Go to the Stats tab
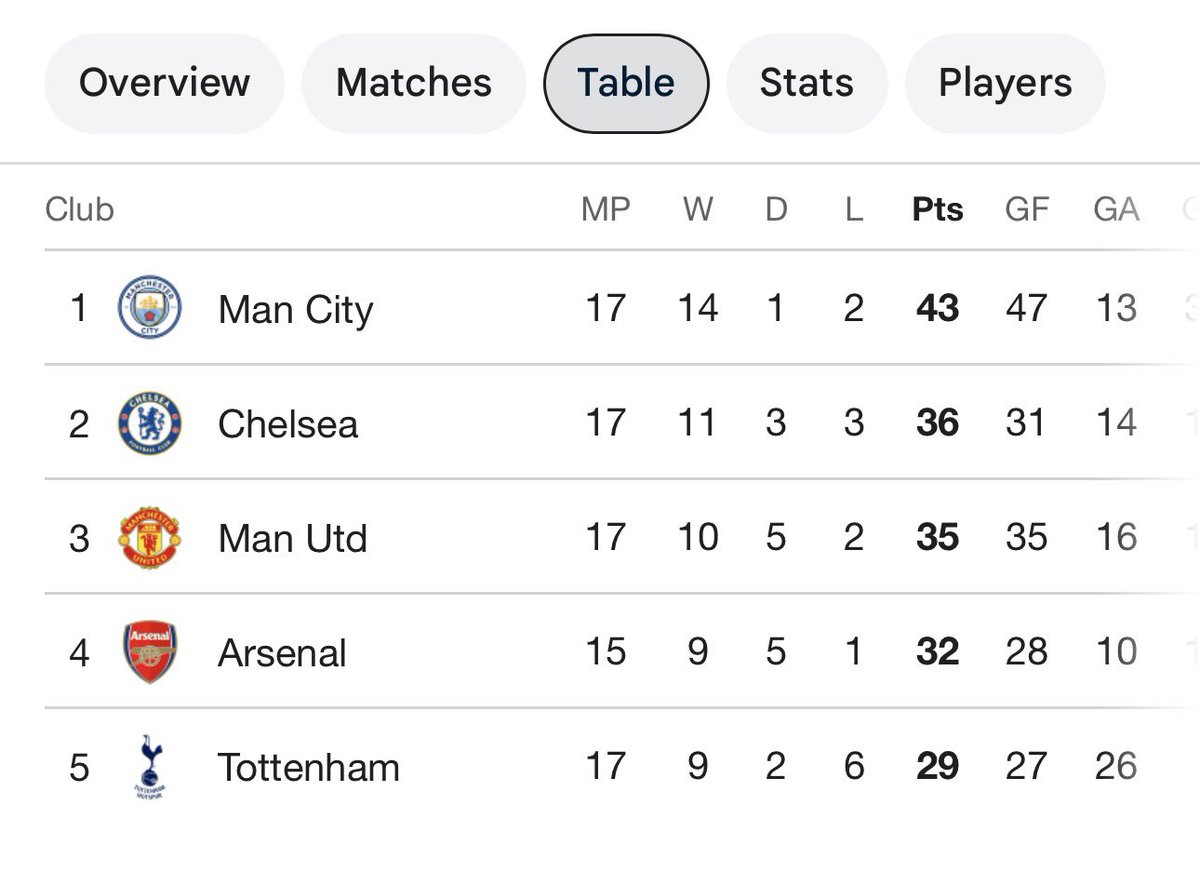Screen dimensions: 1200x872 click(x=806, y=83)
